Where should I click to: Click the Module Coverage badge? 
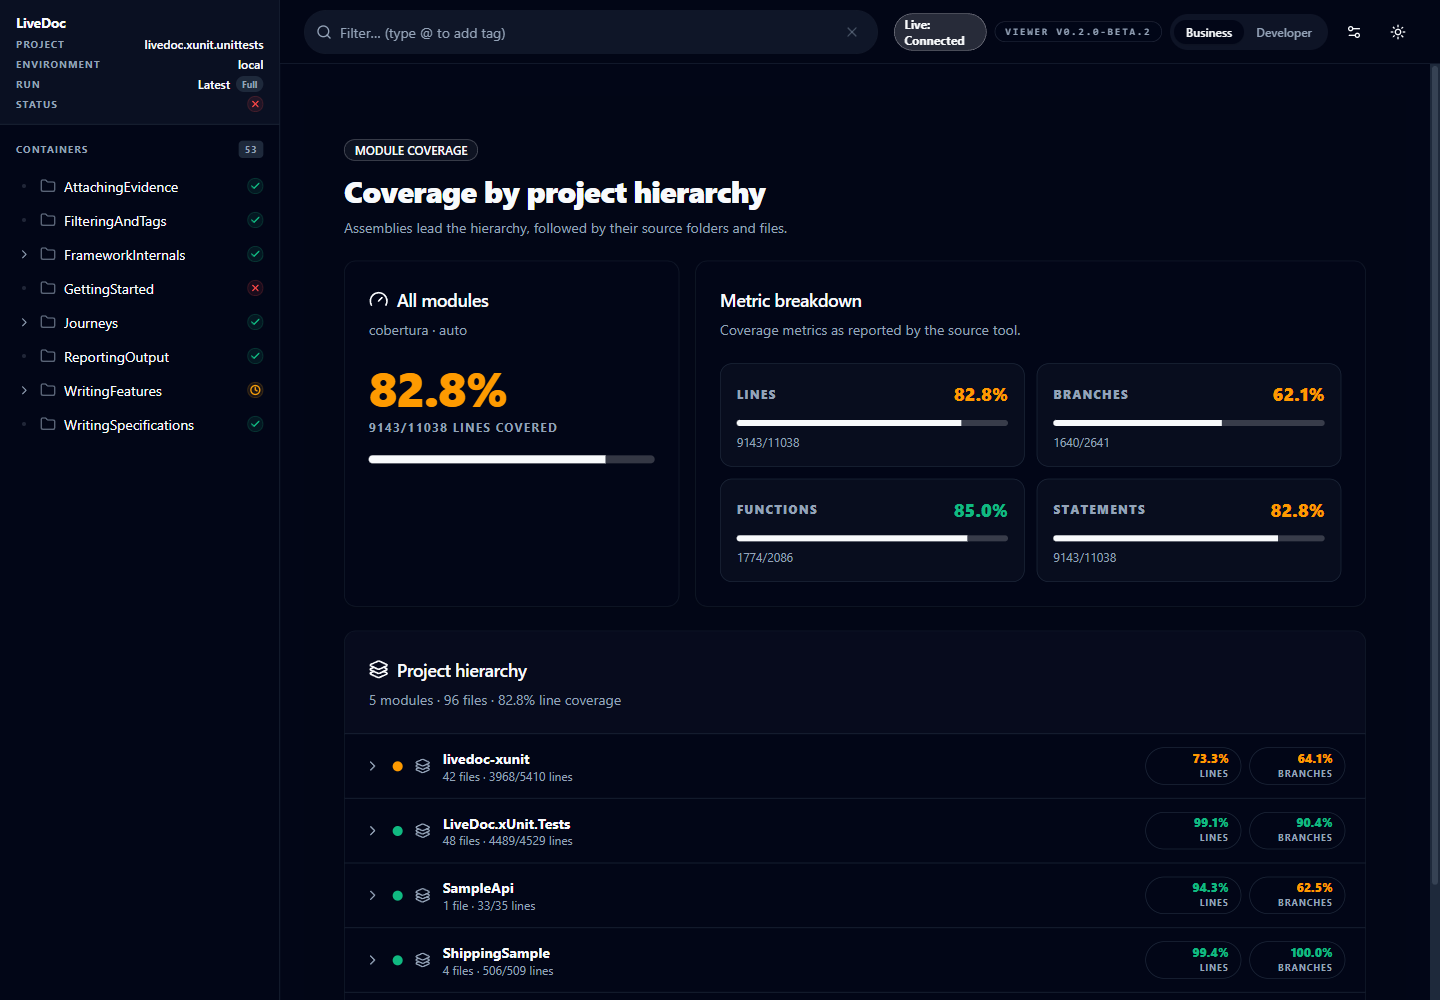click(x=411, y=150)
